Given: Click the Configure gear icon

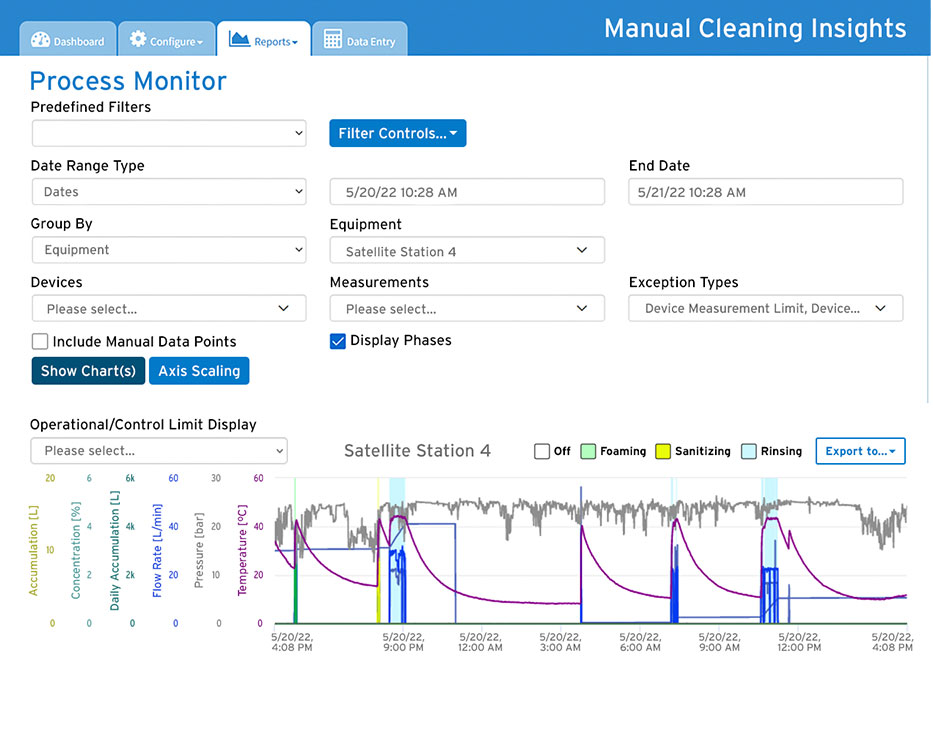Looking at the screenshot, I should pos(135,40).
